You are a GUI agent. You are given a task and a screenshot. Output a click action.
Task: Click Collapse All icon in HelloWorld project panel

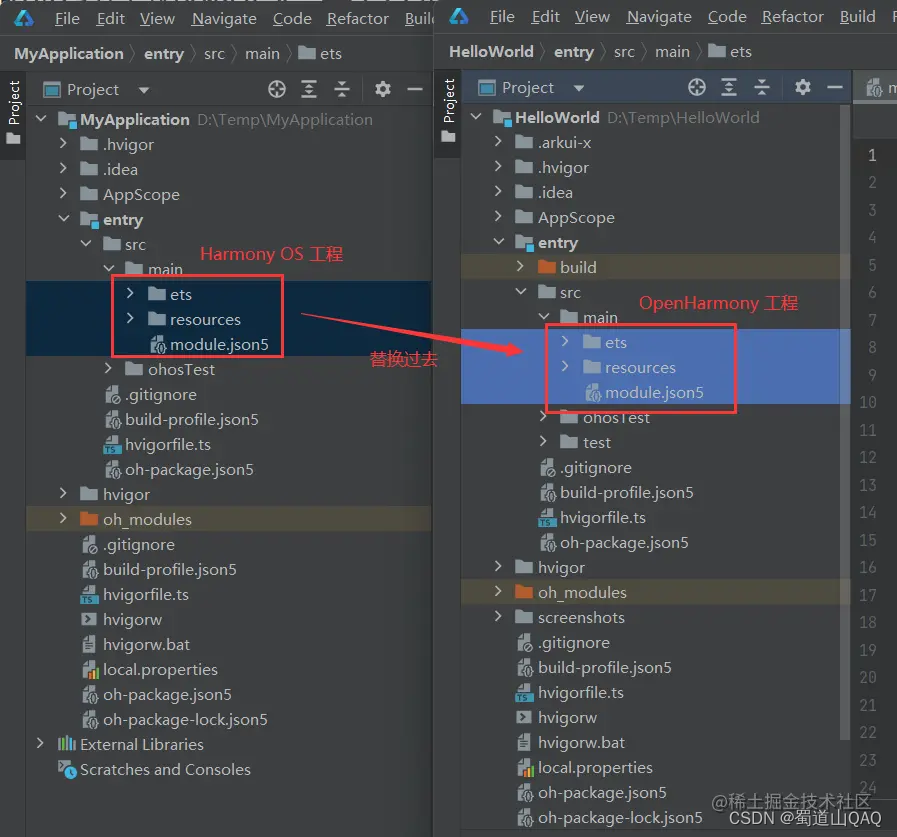[761, 88]
